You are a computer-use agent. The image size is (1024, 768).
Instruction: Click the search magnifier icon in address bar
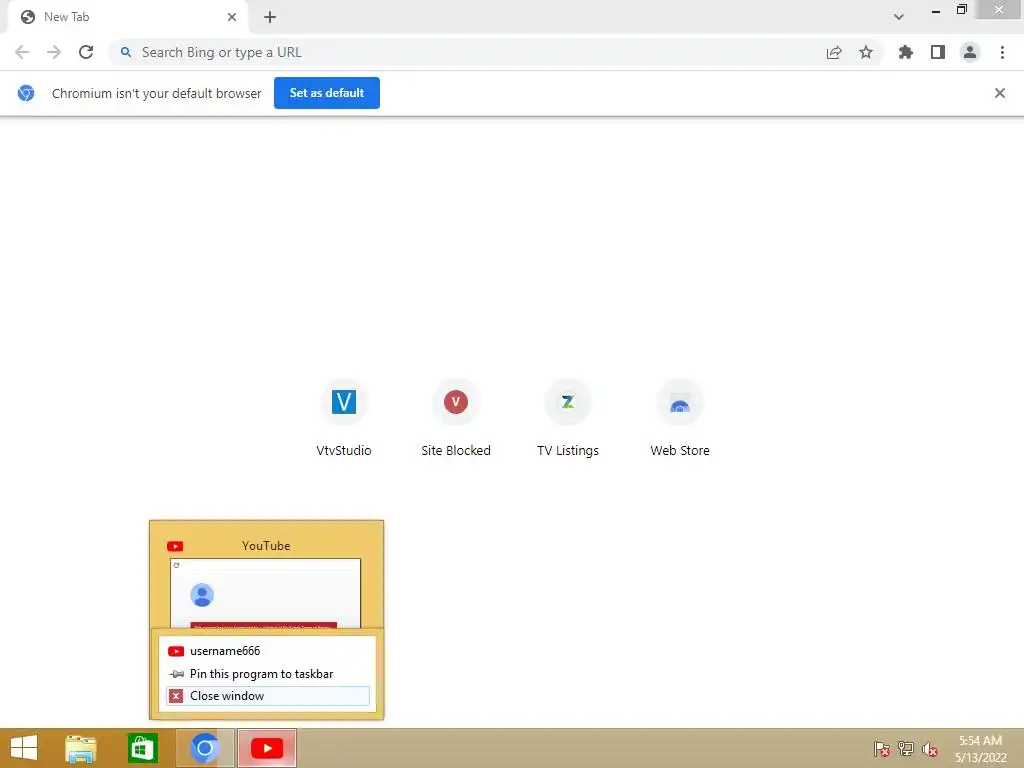(x=126, y=52)
